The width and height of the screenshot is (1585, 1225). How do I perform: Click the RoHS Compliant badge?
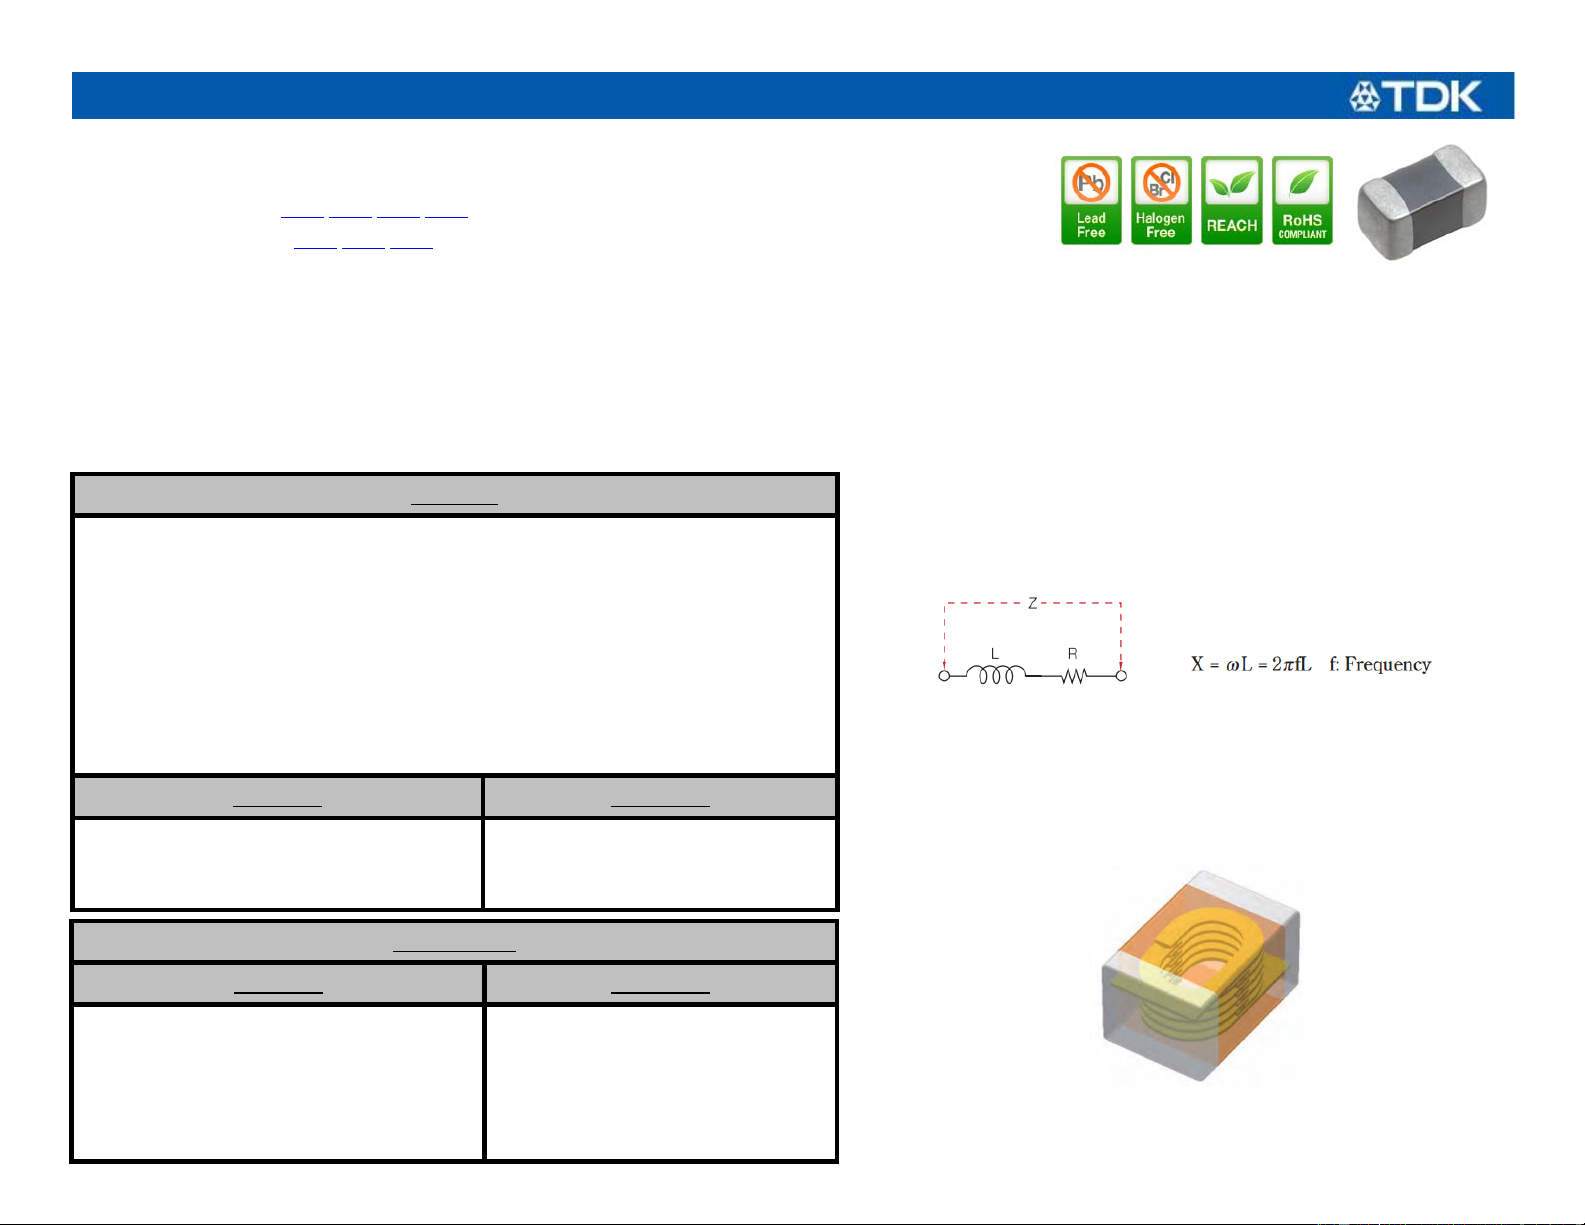click(1302, 200)
